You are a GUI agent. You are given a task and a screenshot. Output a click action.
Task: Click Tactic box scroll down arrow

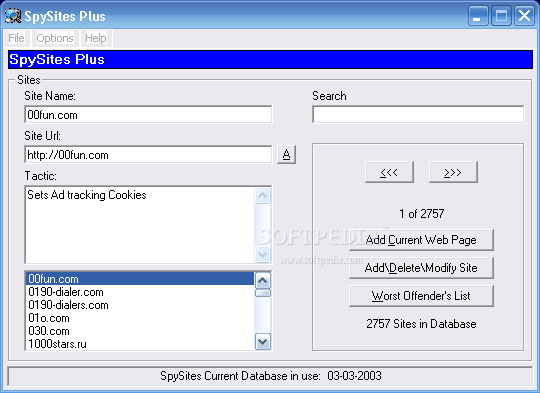click(262, 255)
